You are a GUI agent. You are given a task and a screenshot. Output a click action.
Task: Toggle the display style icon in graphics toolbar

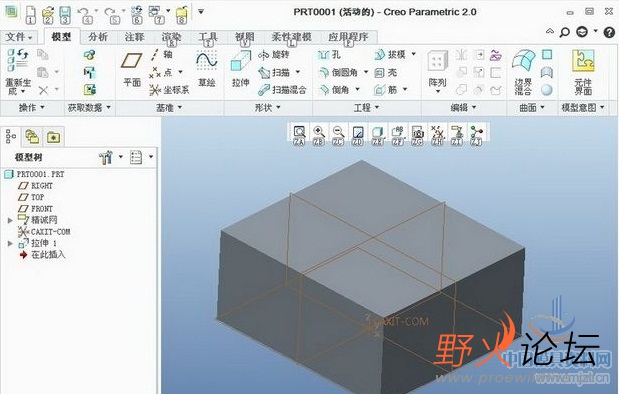(378, 132)
